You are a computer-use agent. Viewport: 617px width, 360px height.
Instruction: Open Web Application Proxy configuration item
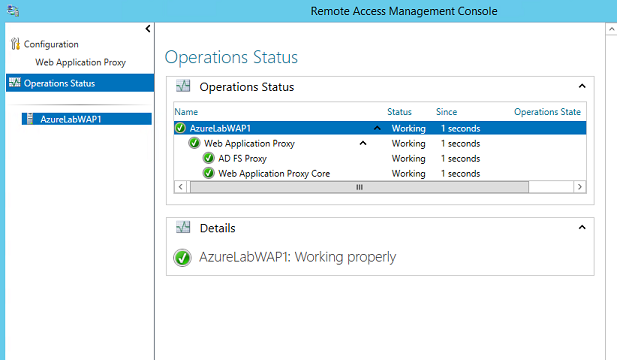tap(80, 62)
